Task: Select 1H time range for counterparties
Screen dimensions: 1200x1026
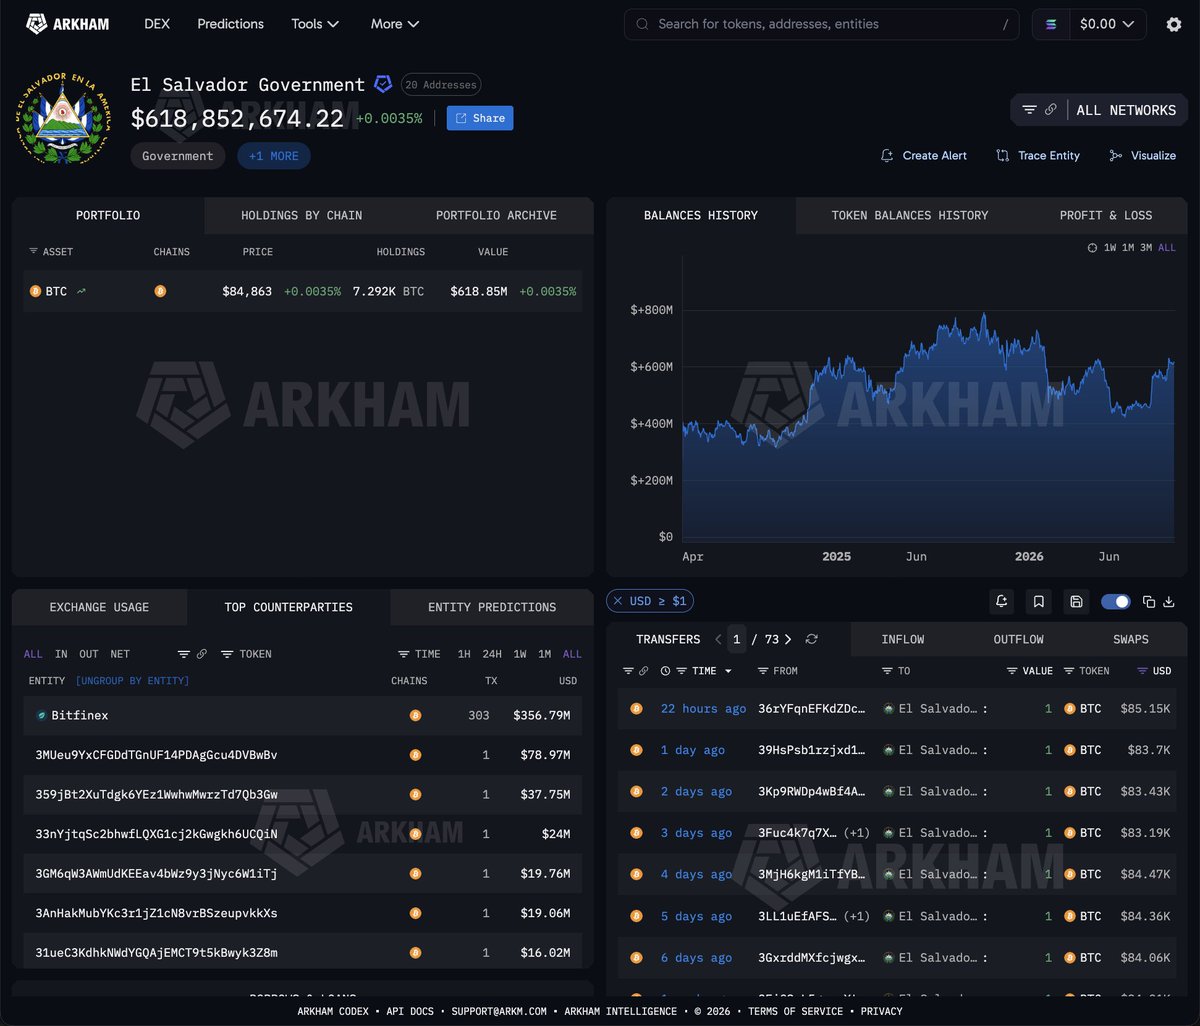Action: click(464, 654)
